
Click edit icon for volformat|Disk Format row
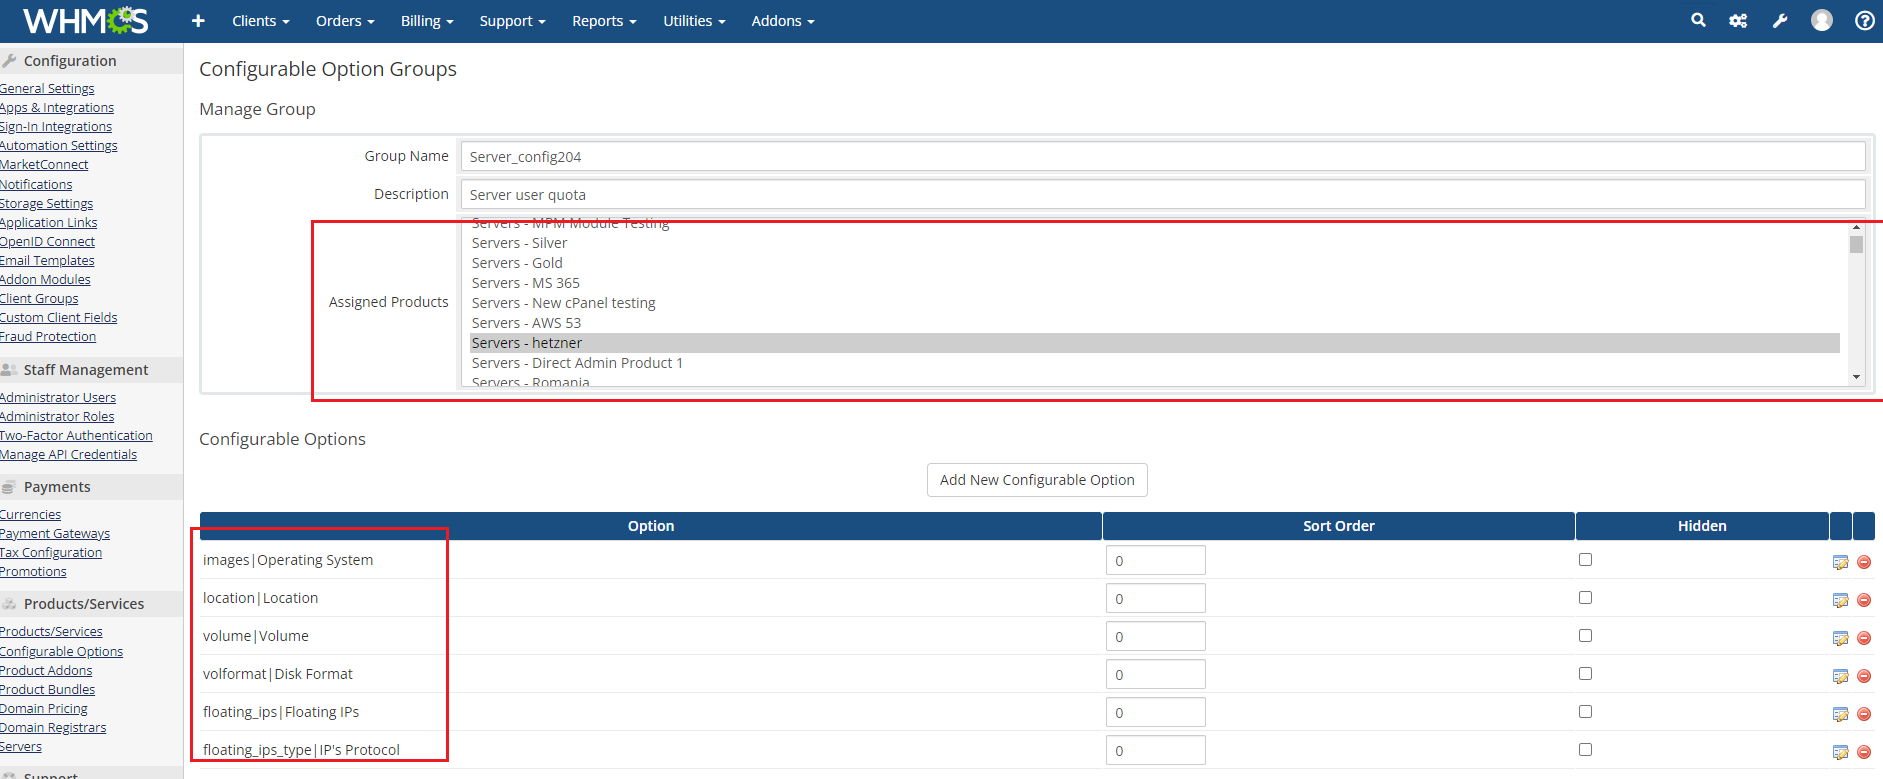tap(1840, 676)
